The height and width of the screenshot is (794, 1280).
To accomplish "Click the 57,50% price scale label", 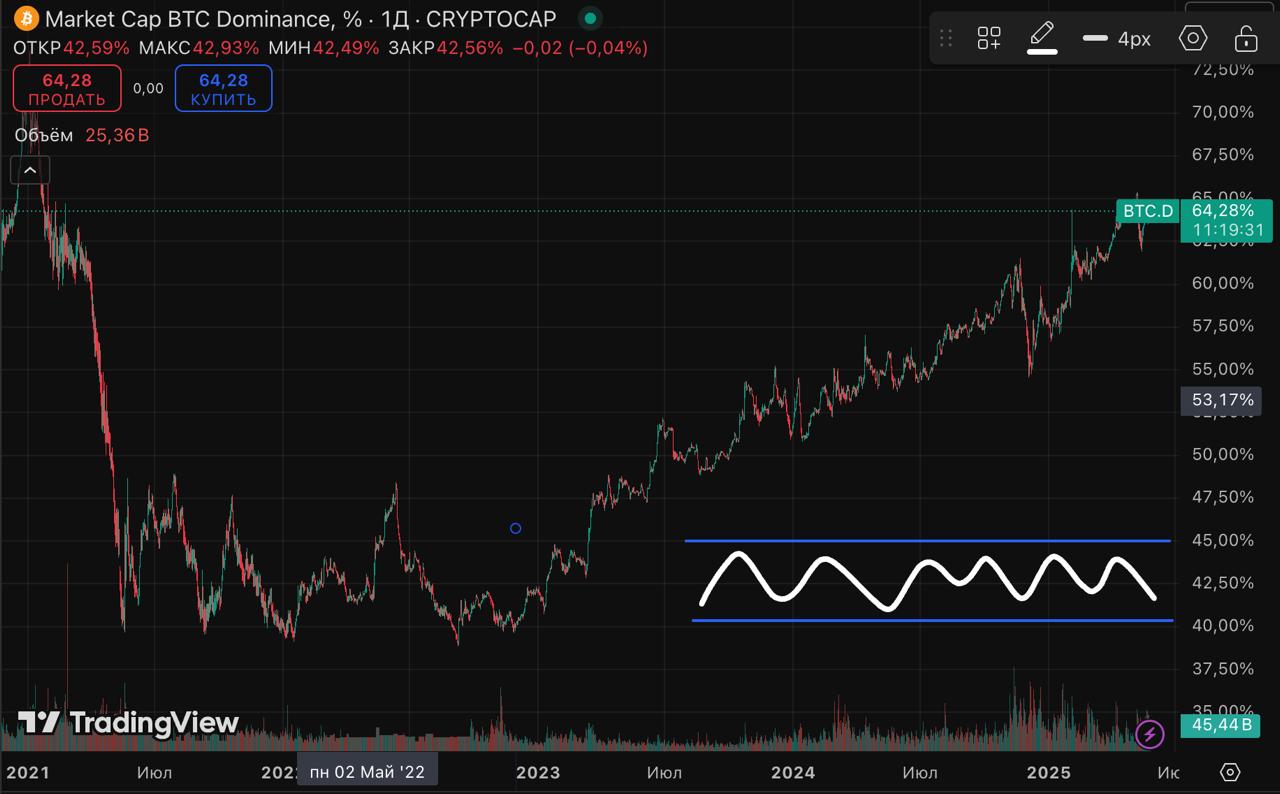I will 1223,326.
